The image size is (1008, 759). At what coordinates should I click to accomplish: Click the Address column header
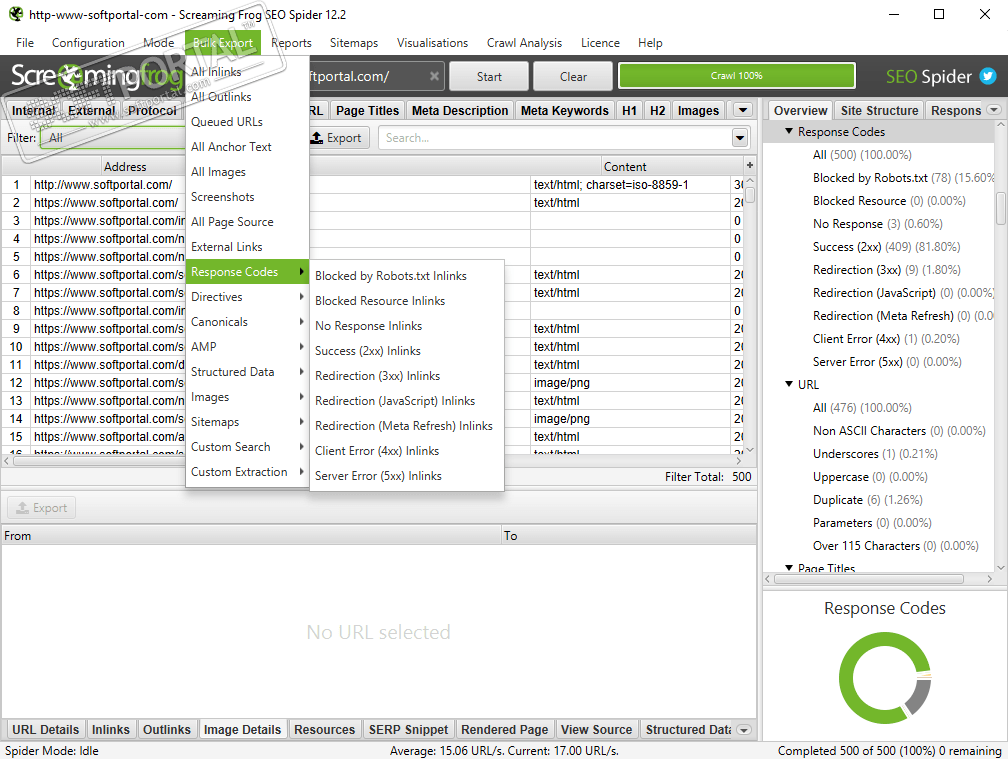click(125, 166)
